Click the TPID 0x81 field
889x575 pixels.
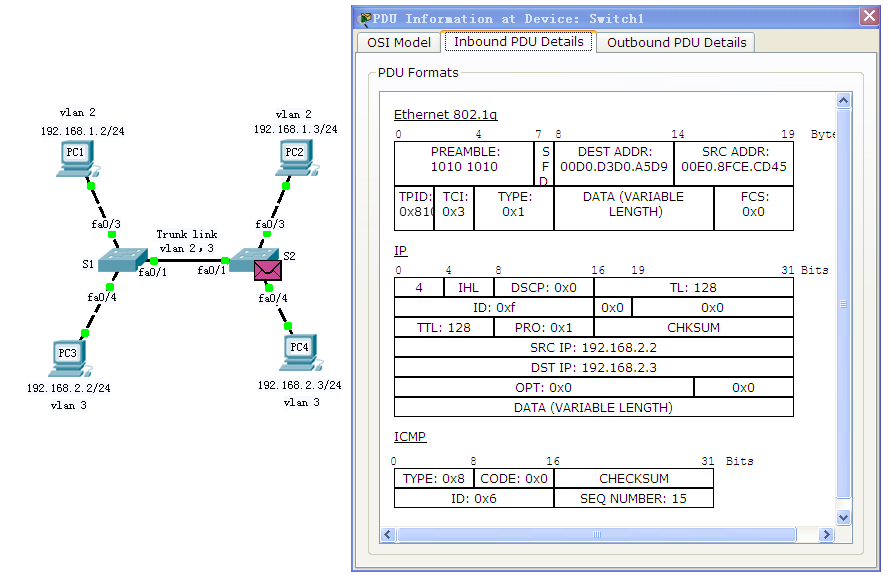point(414,208)
